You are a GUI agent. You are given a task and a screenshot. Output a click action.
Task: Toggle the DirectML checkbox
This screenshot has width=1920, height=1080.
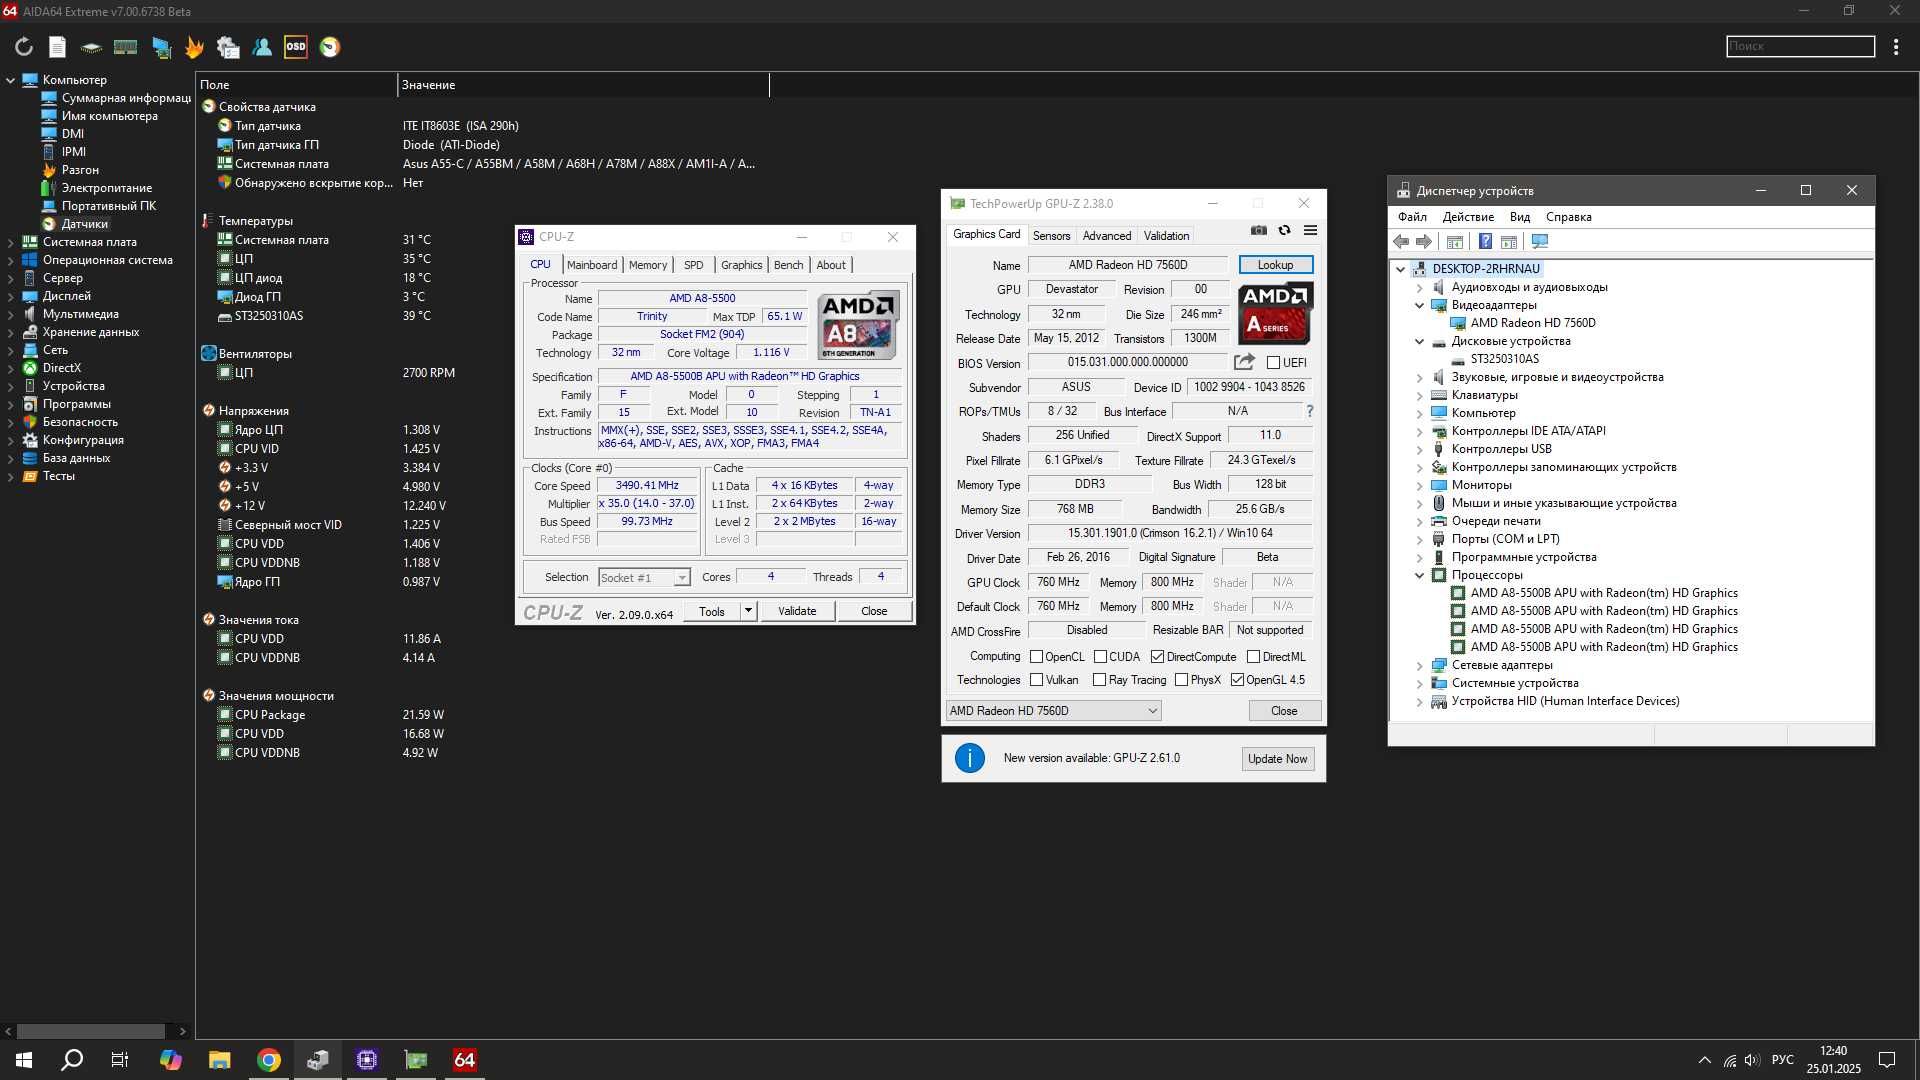coord(1253,657)
